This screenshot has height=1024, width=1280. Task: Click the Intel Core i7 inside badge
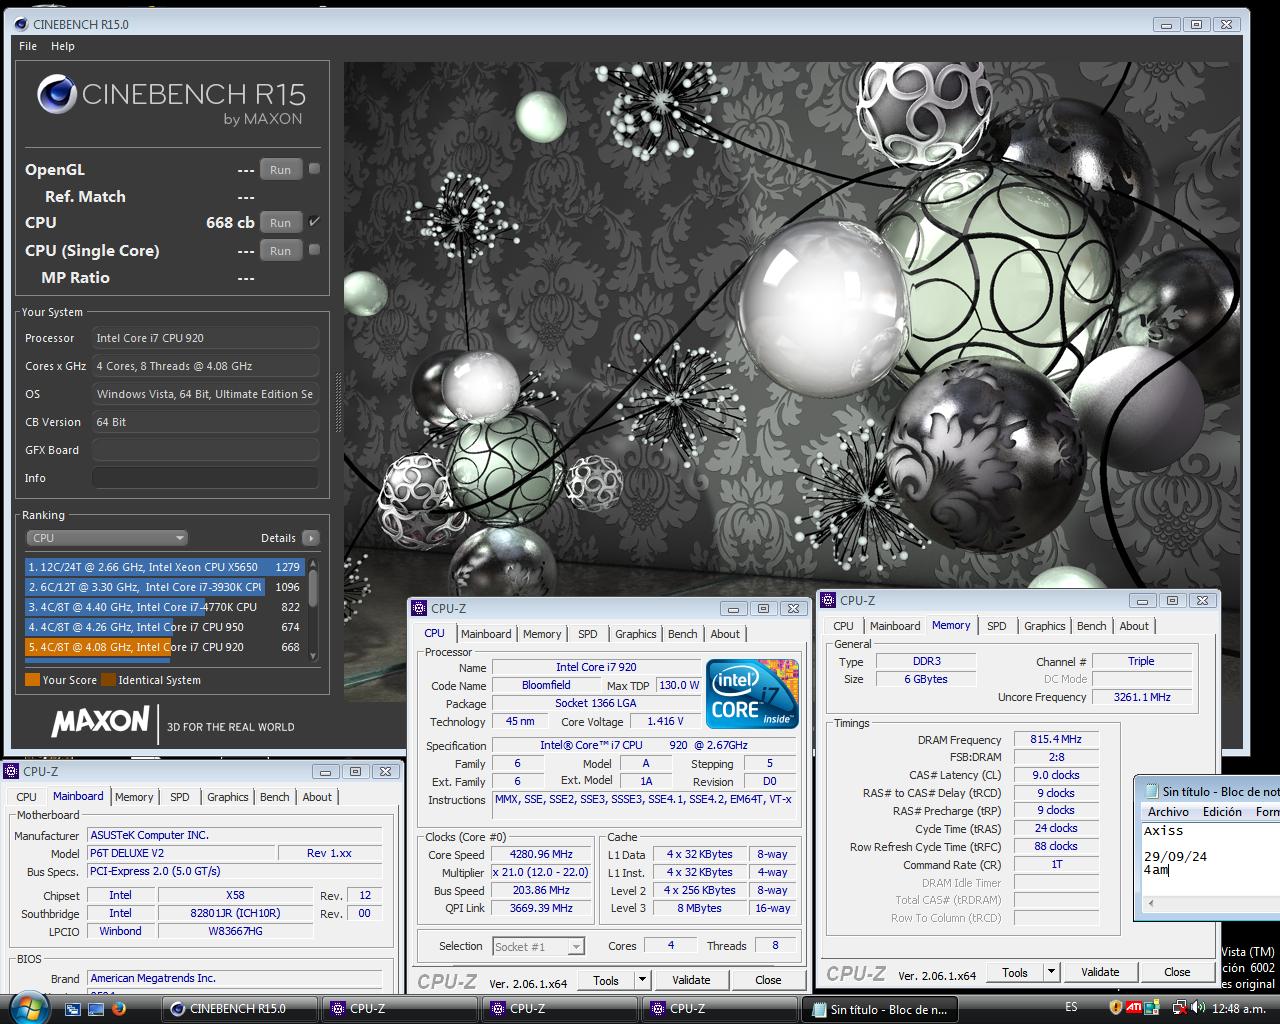[x=751, y=693]
